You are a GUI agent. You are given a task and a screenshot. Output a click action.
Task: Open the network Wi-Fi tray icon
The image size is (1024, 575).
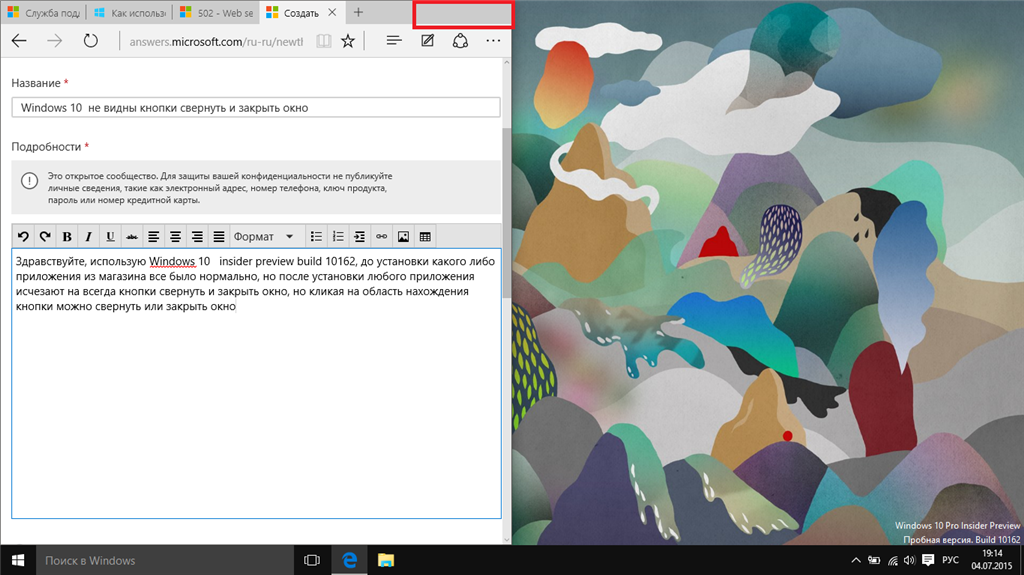[x=893, y=560]
